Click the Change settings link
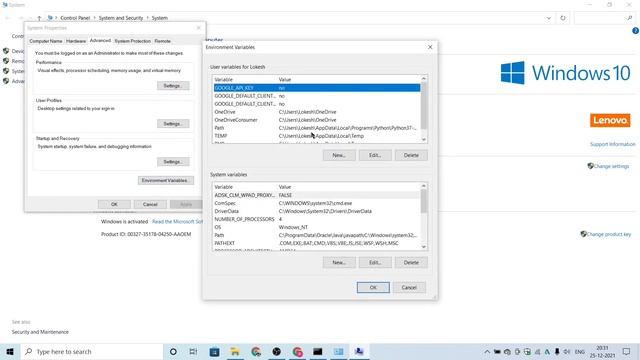Viewport: 640px width, 360px height. click(611, 166)
